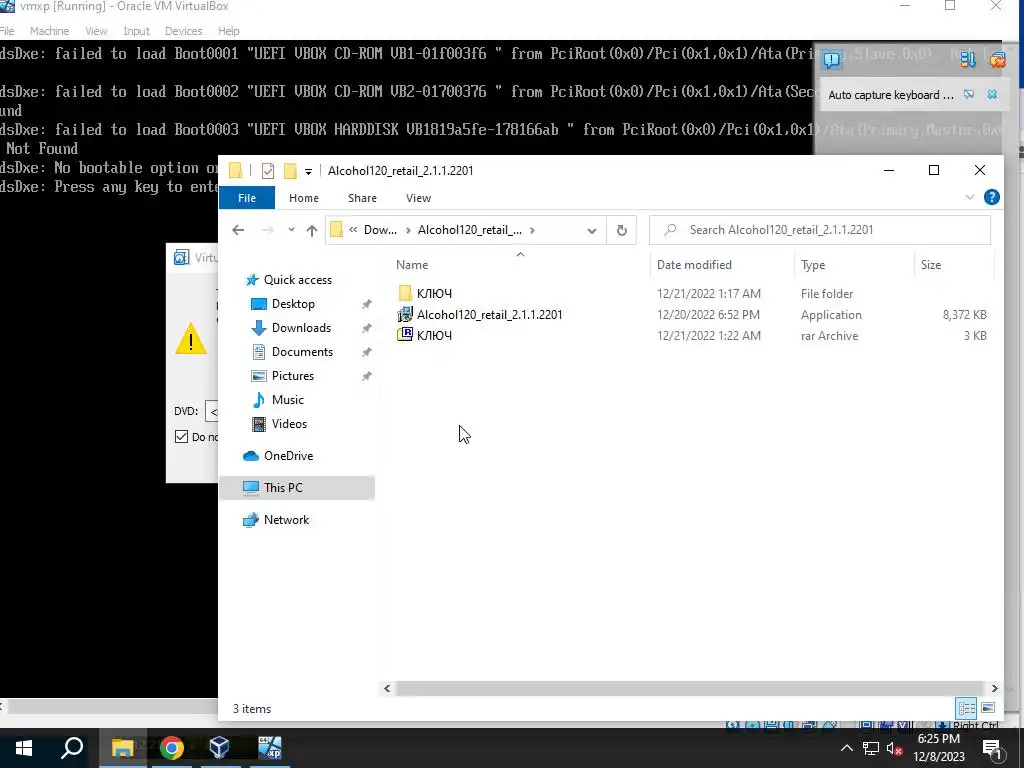Open Google Chrome from the taskbar
The height and width of the screenshot is (768, 1024).
171,748
